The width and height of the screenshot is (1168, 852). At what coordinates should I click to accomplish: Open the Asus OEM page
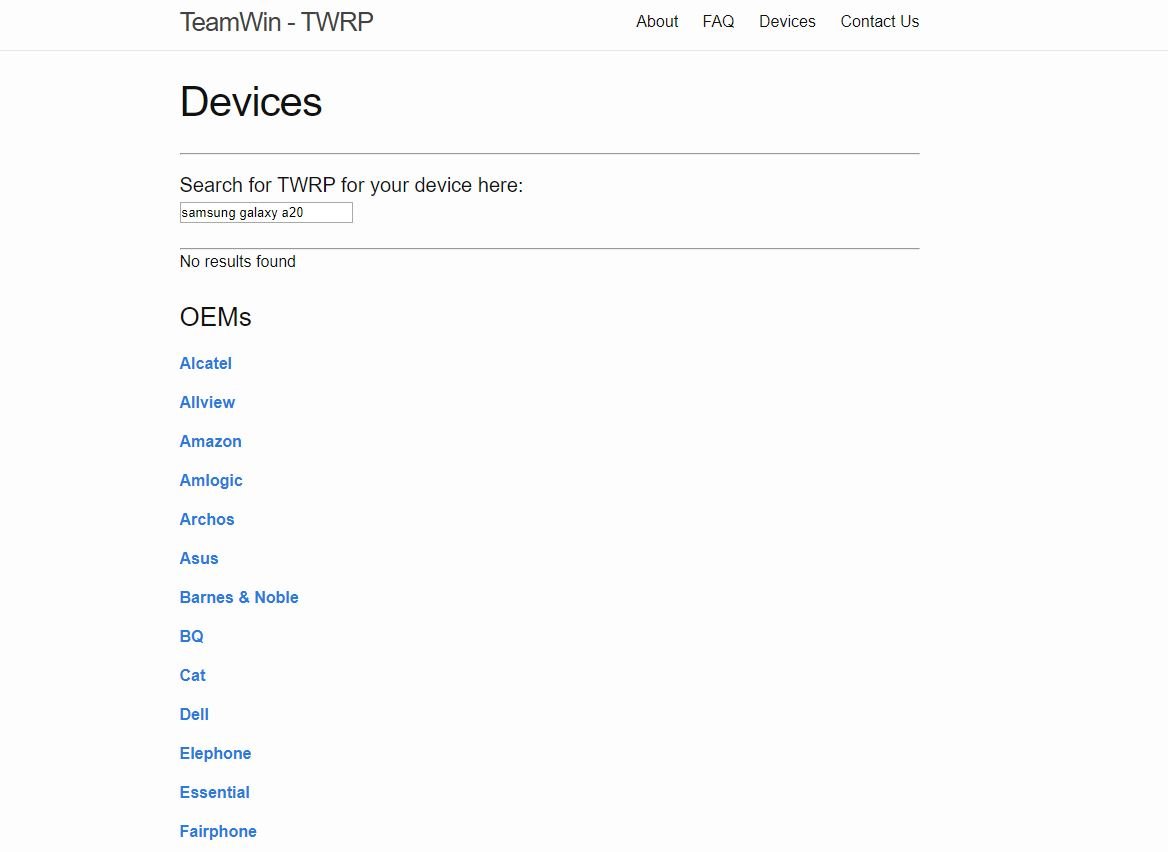pos(199,558)
